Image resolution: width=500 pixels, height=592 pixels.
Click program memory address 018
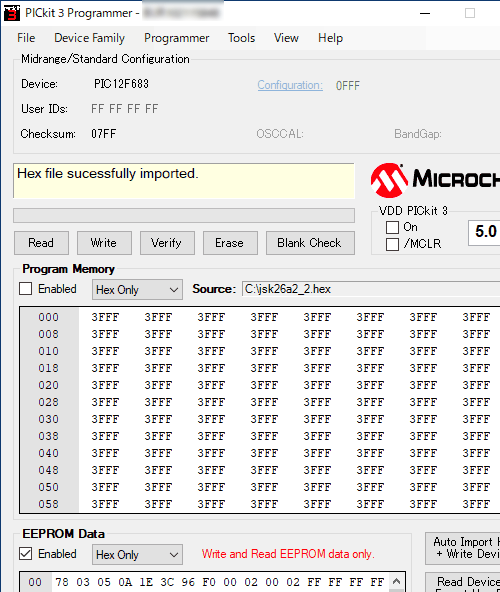[x=49, y=368]
